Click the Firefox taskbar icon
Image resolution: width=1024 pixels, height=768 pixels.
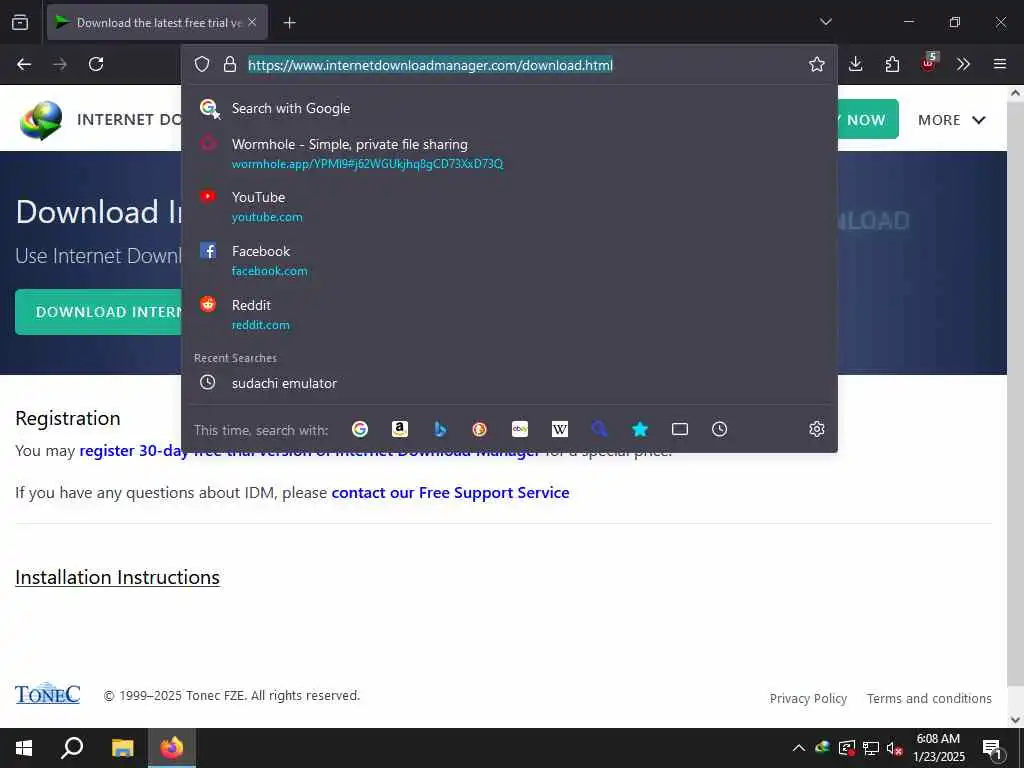coord(172,748)
